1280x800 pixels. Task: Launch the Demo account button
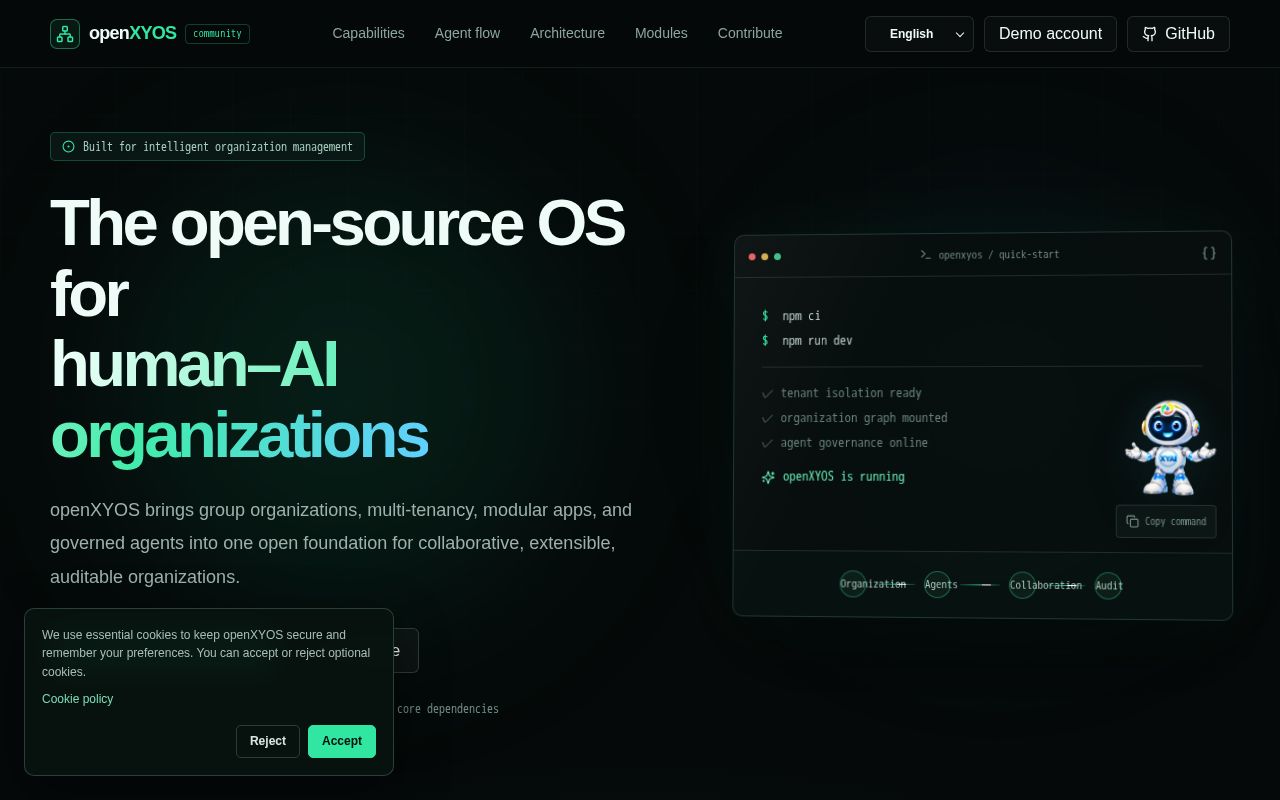1050,34
